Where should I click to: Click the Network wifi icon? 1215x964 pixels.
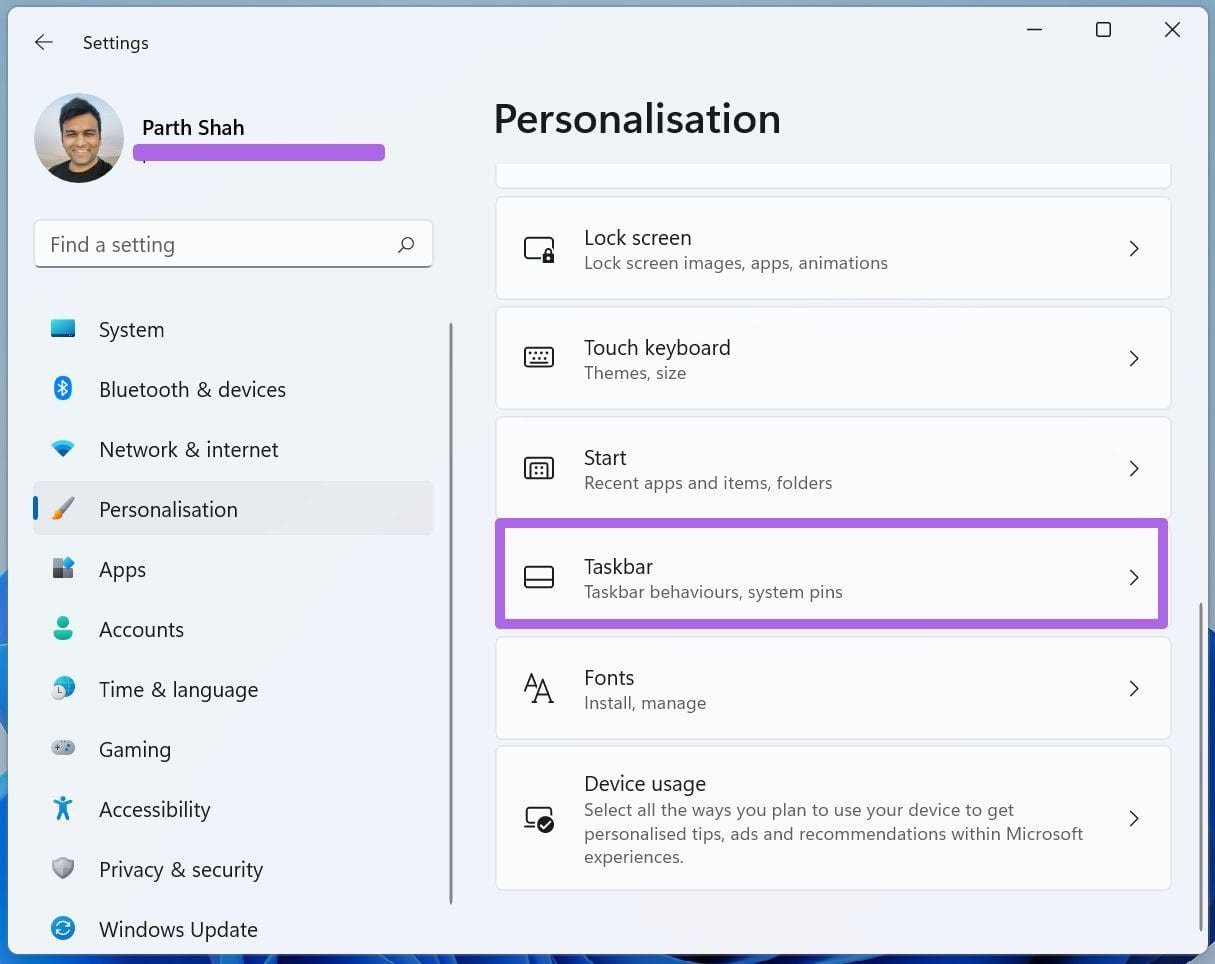coord(63,449)
